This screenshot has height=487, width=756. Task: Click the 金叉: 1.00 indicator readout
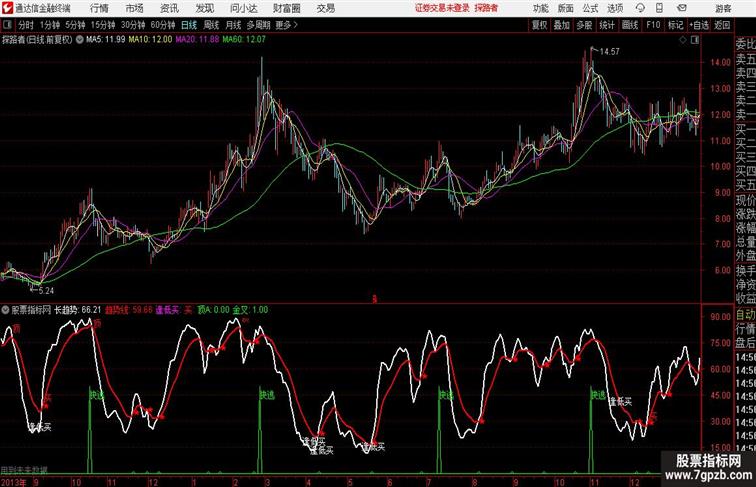click(x=250, y=310)
